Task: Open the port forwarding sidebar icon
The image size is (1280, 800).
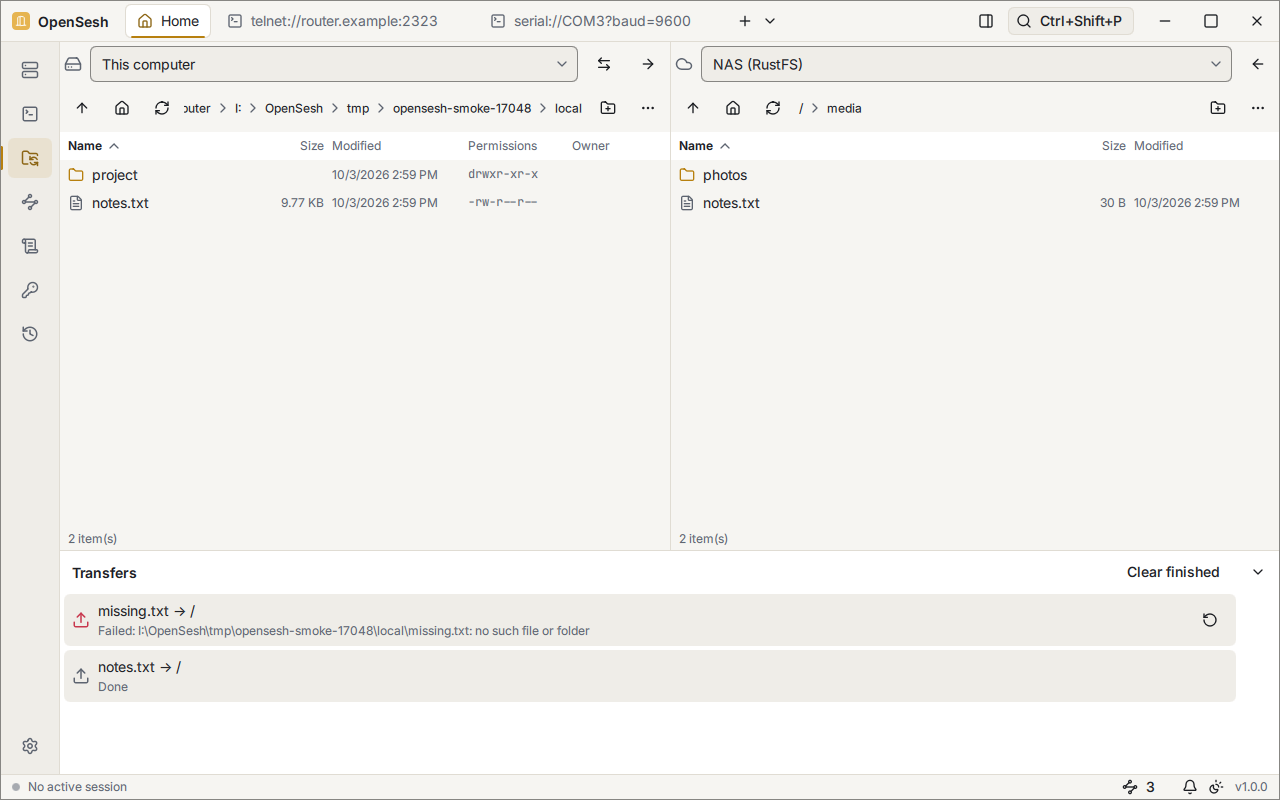Action: tap(30, 202)
